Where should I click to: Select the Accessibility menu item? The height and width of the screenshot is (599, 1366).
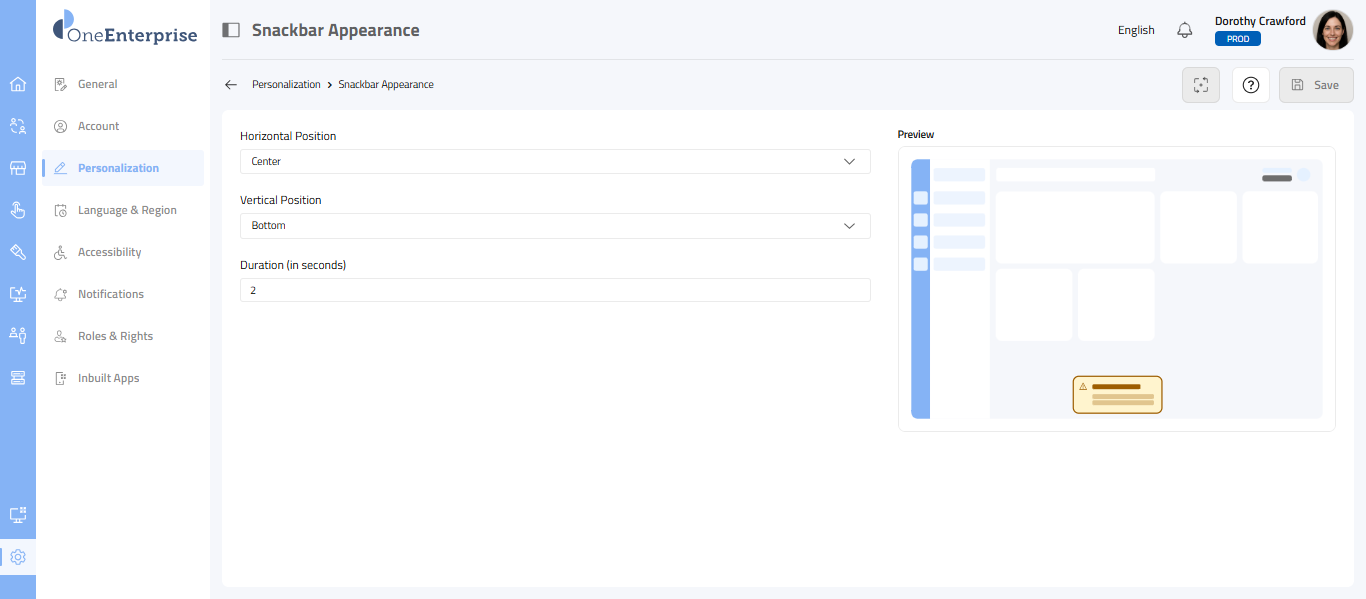click(109, 252)
